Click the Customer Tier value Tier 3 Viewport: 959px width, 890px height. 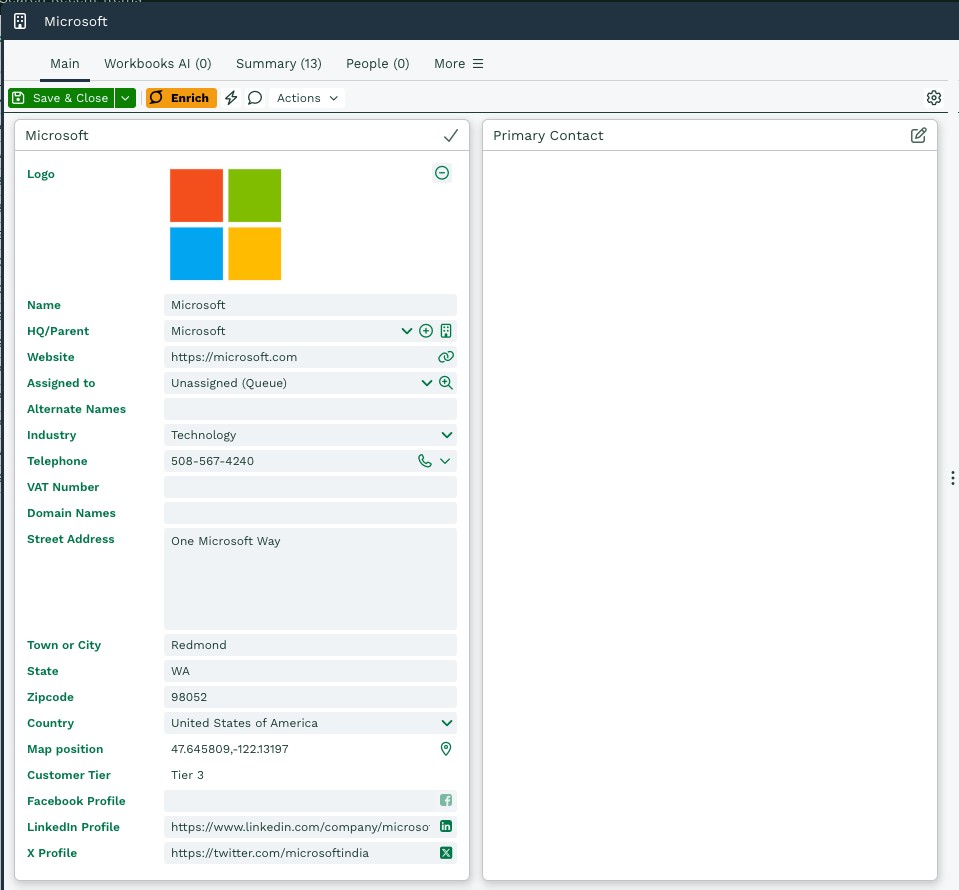(x=187, y=775)
